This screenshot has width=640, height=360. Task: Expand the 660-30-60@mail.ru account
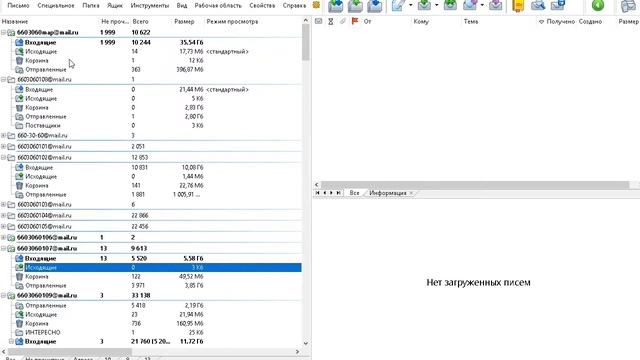tap(3, 136)
